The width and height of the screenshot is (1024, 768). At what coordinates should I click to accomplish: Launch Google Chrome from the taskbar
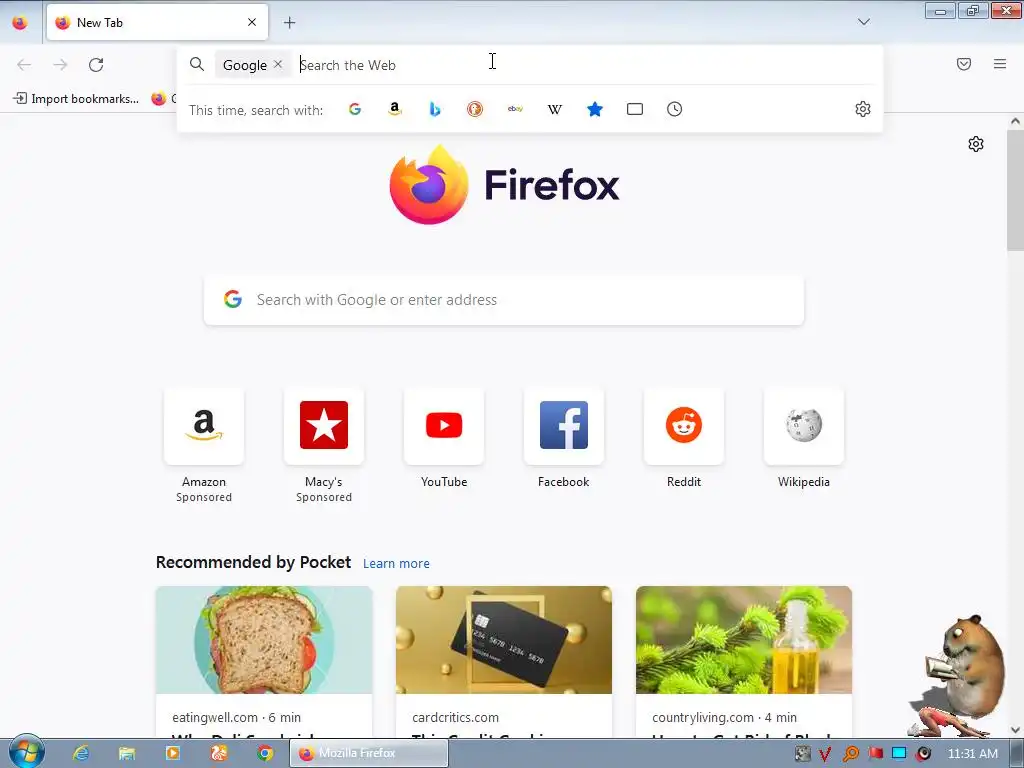coord(264,753)
